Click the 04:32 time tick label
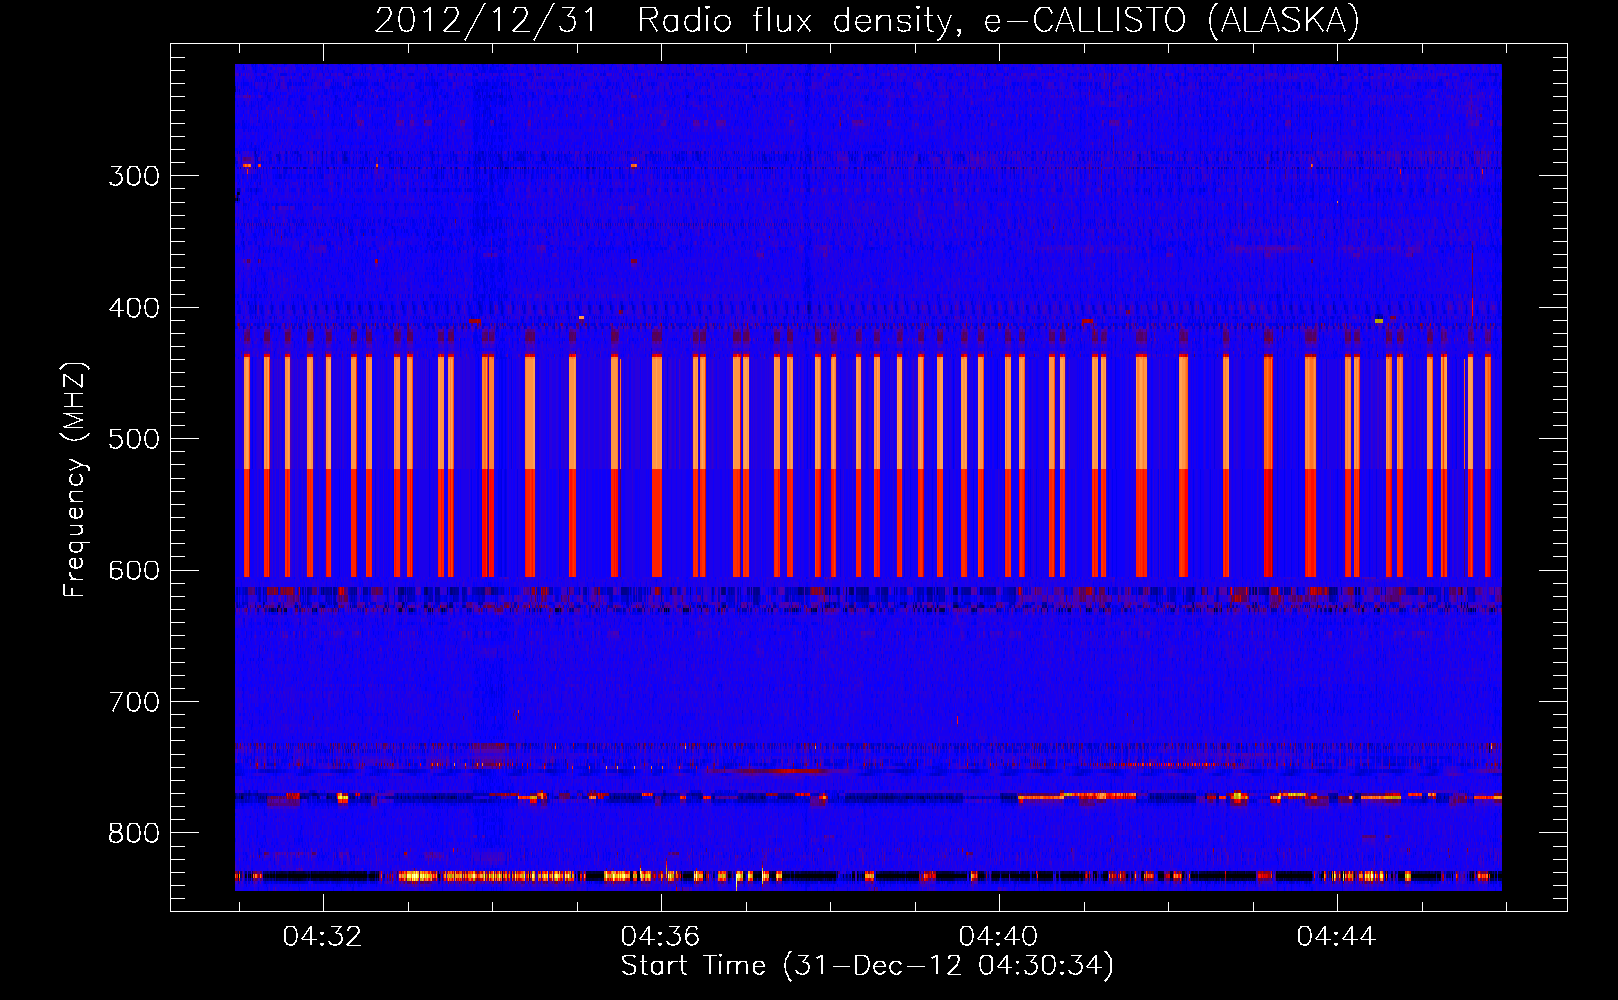This screenshot has width=1618, height=1000. 322,937
